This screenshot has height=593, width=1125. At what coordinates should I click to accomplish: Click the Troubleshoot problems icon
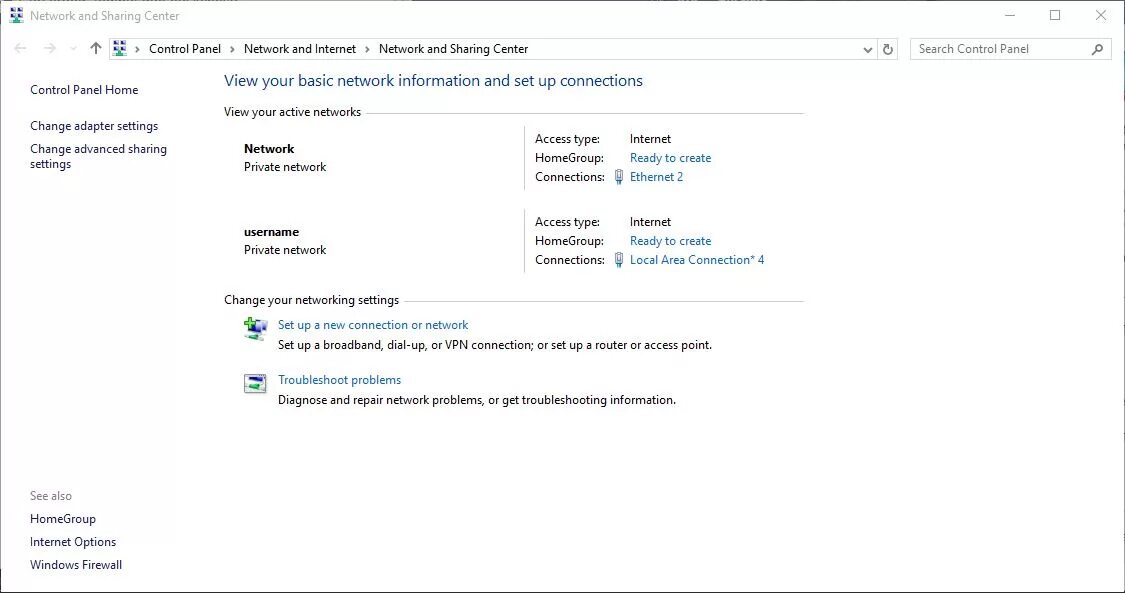[x=256, y=383]
